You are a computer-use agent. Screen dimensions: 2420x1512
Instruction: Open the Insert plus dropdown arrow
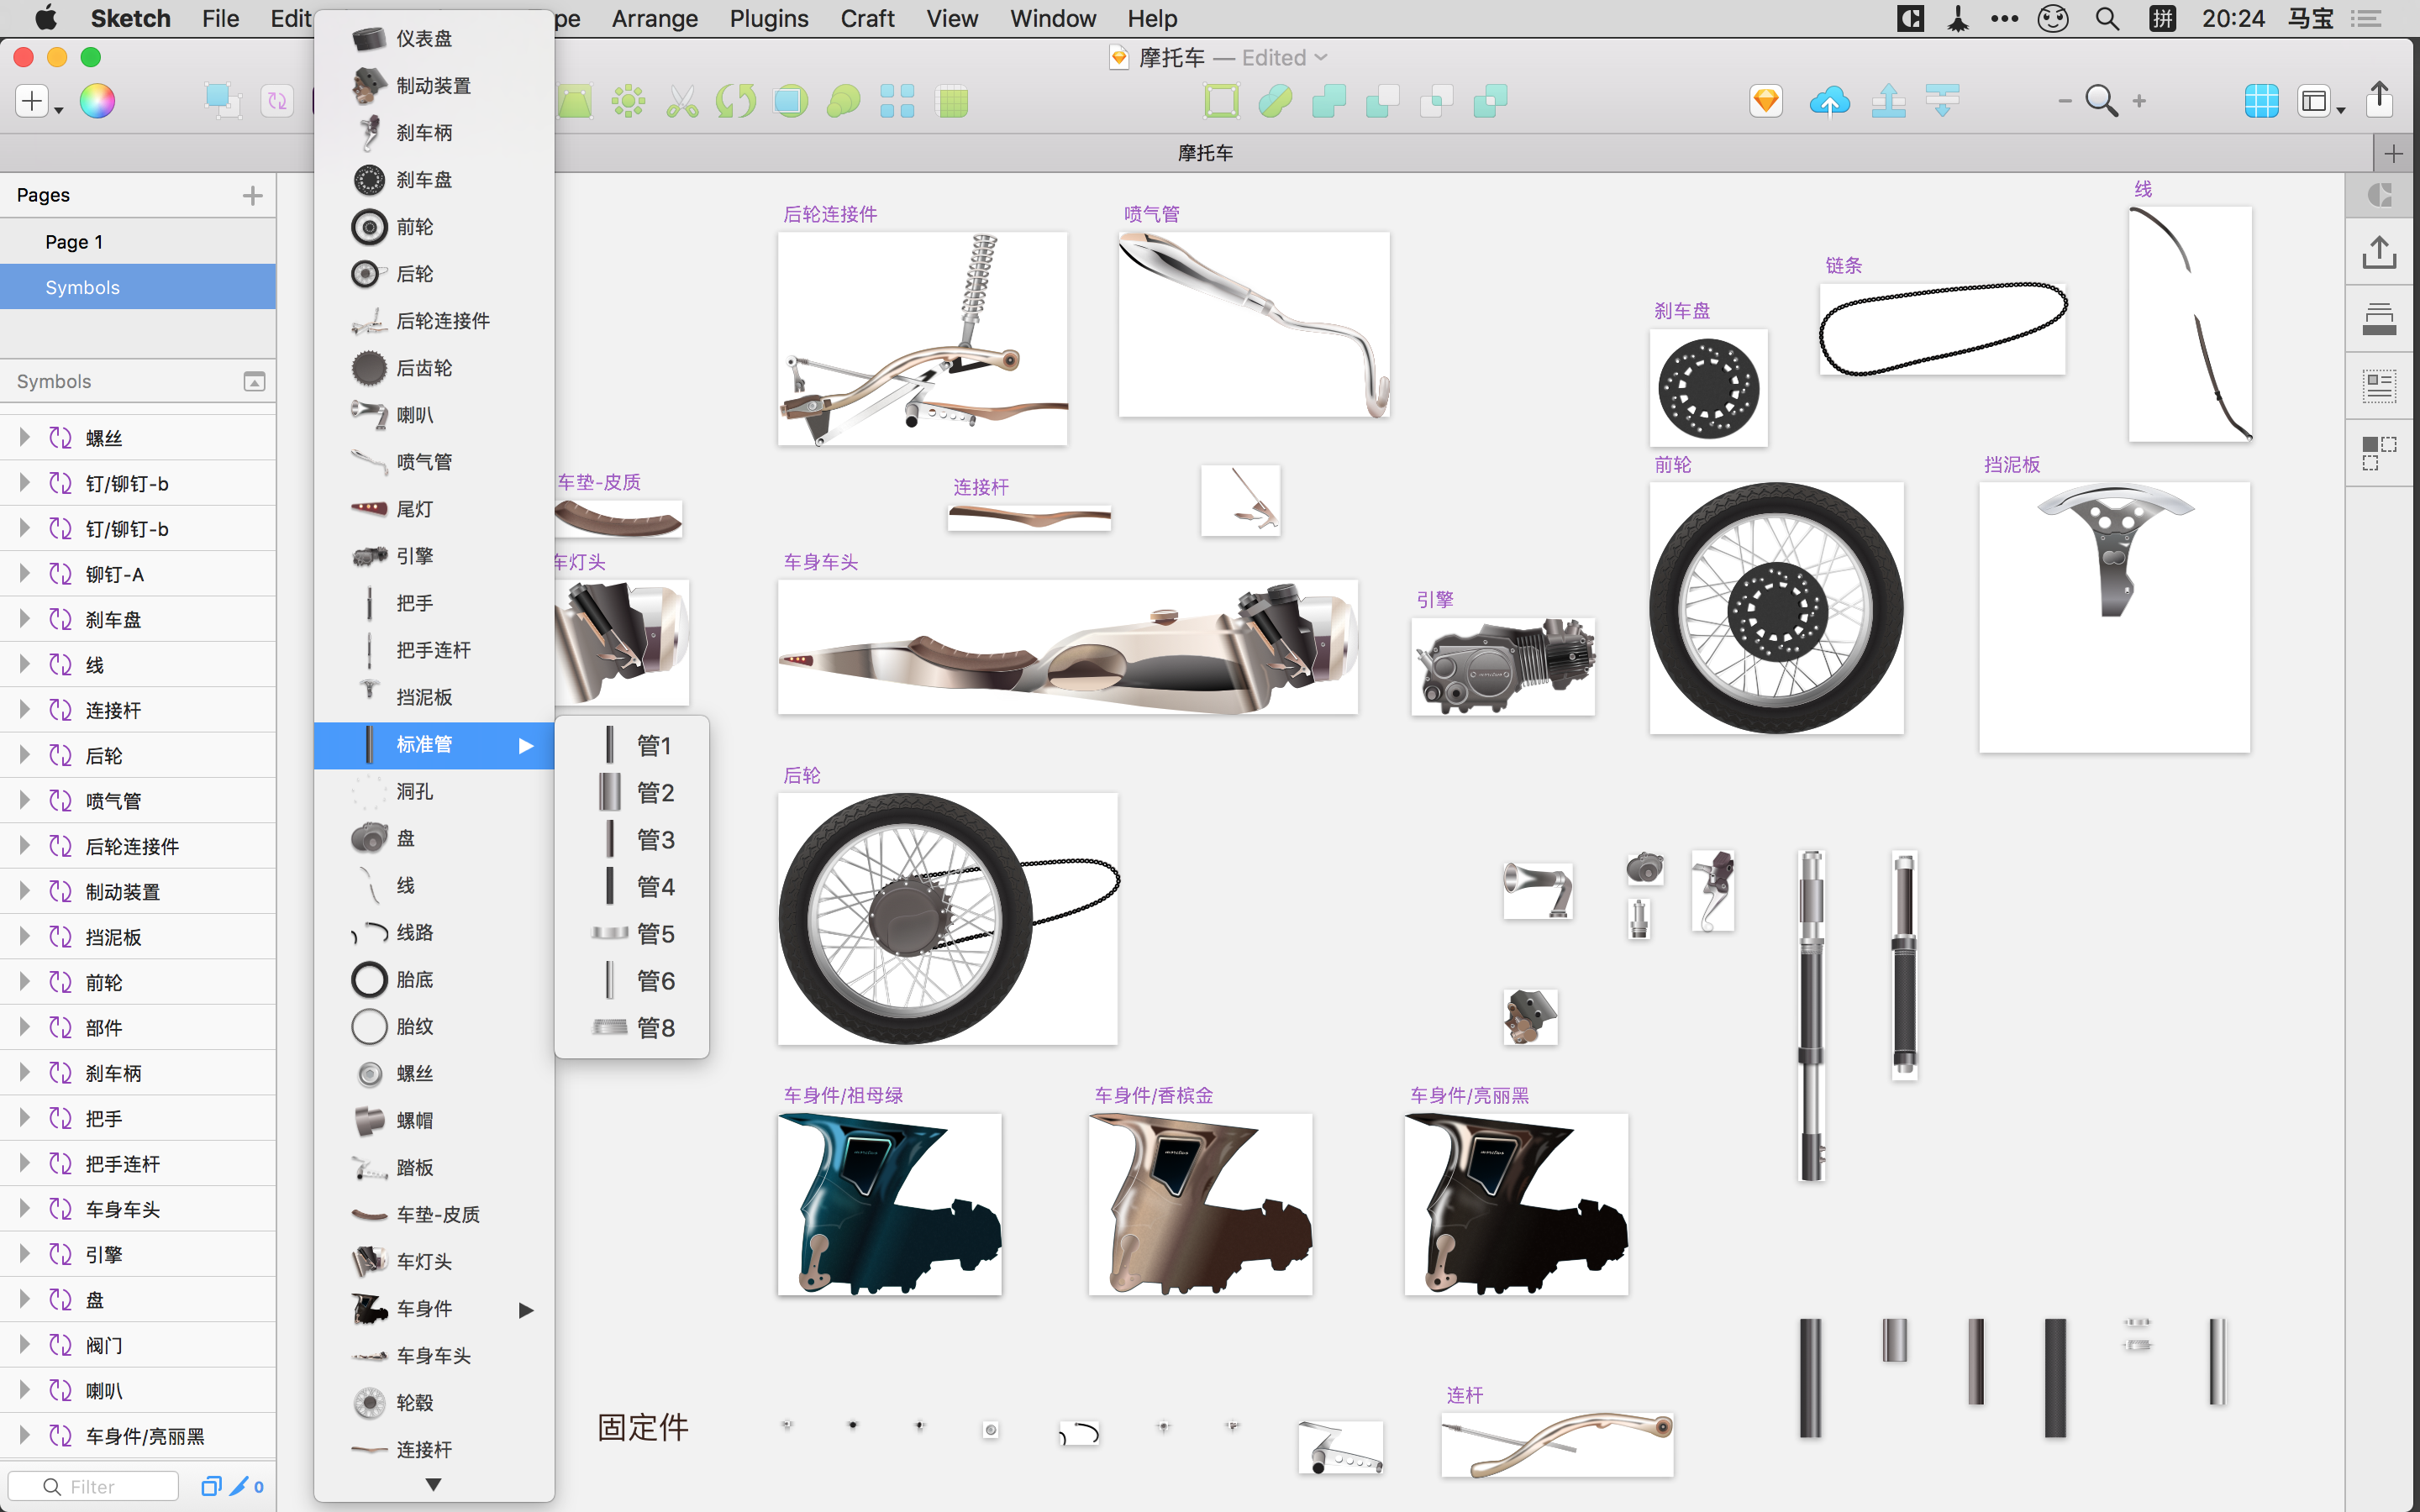coord(58,108)
